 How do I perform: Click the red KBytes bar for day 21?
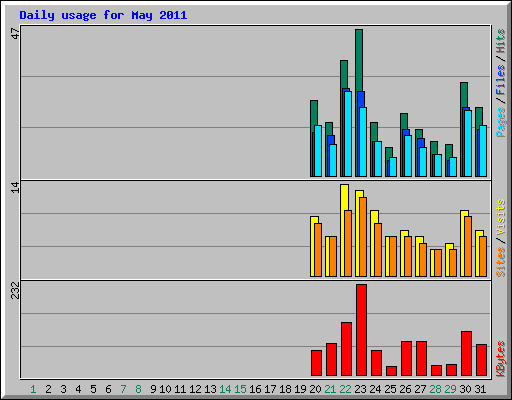[331, 360]
